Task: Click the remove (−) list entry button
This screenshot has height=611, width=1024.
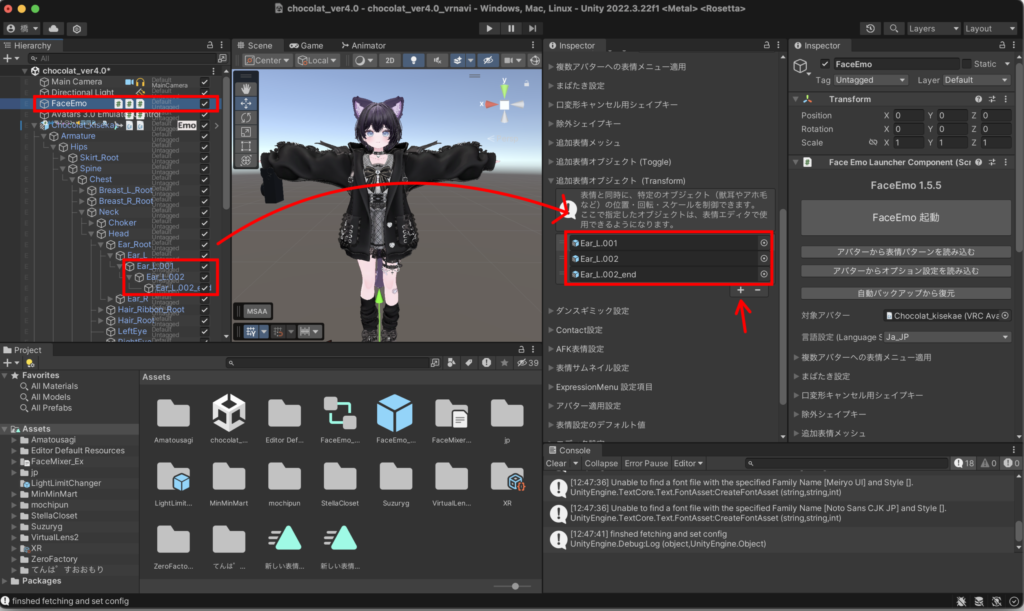Action: 758,290
